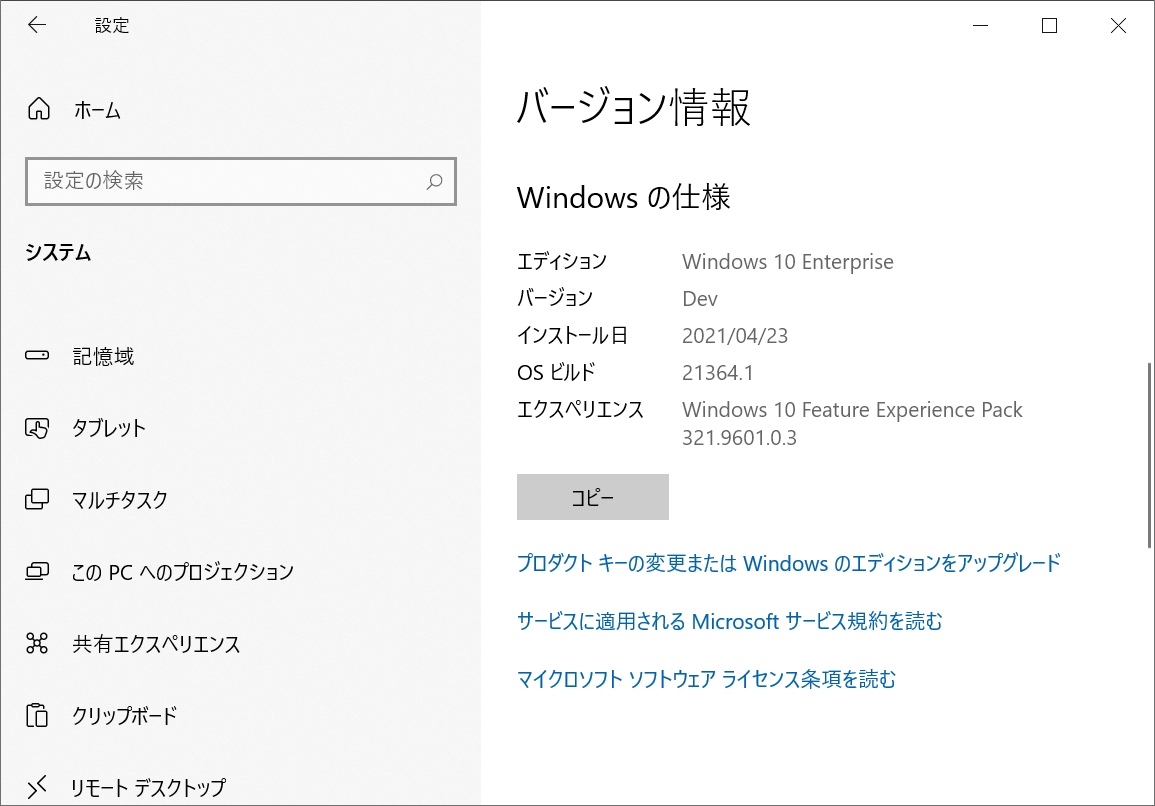Click the 321.9601.0.3 version number

click(739, 438)
